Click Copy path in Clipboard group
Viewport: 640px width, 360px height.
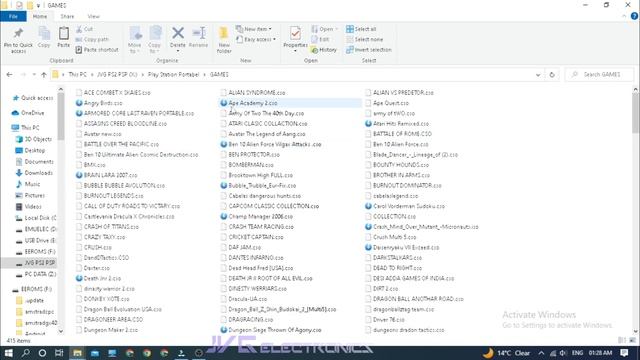pyautogui.click(x=92, y=40)
